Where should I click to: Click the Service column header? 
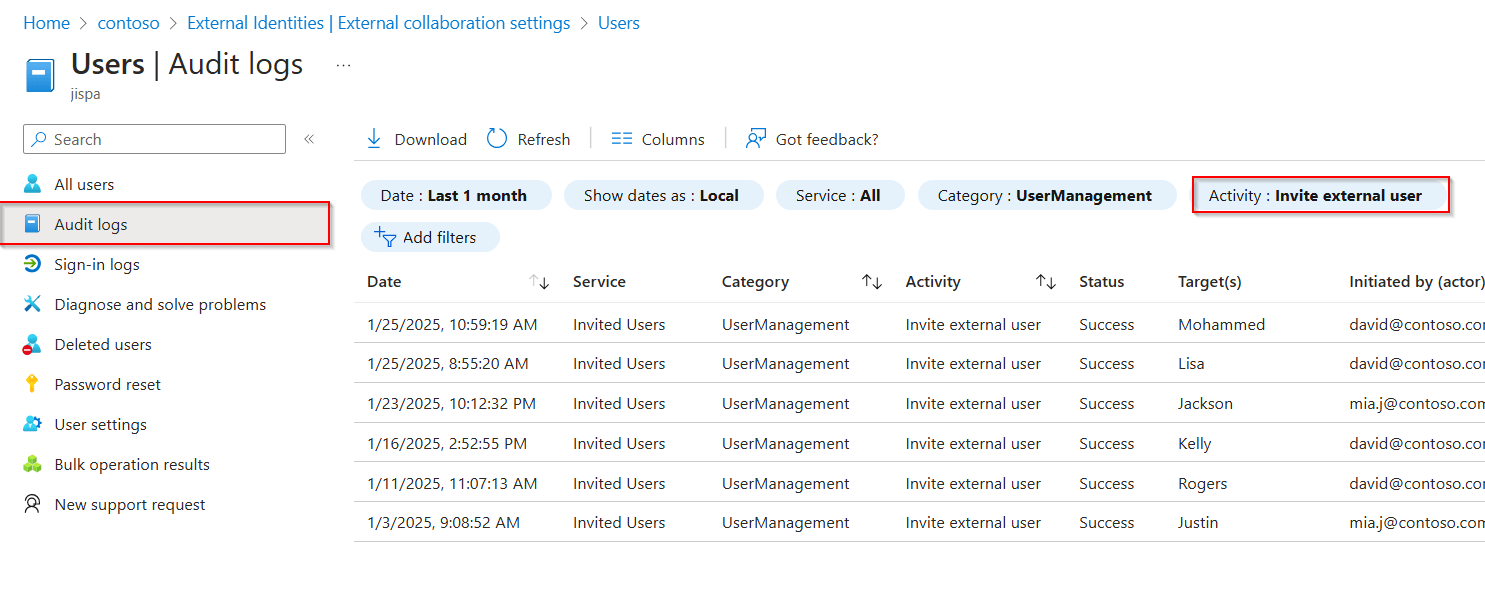(x=599, y=282)
